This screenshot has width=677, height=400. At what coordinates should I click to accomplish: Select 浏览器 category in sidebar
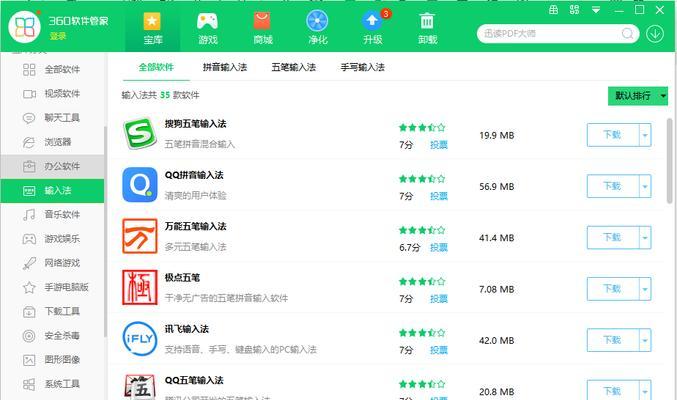point(52,142)
